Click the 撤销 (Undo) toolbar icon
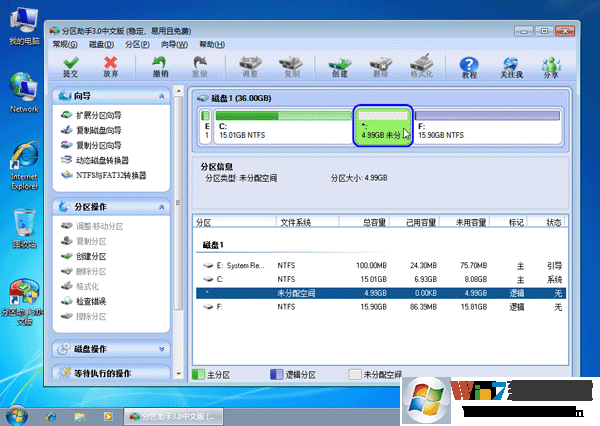The image size is (600, 426). [x=160, y=66]
